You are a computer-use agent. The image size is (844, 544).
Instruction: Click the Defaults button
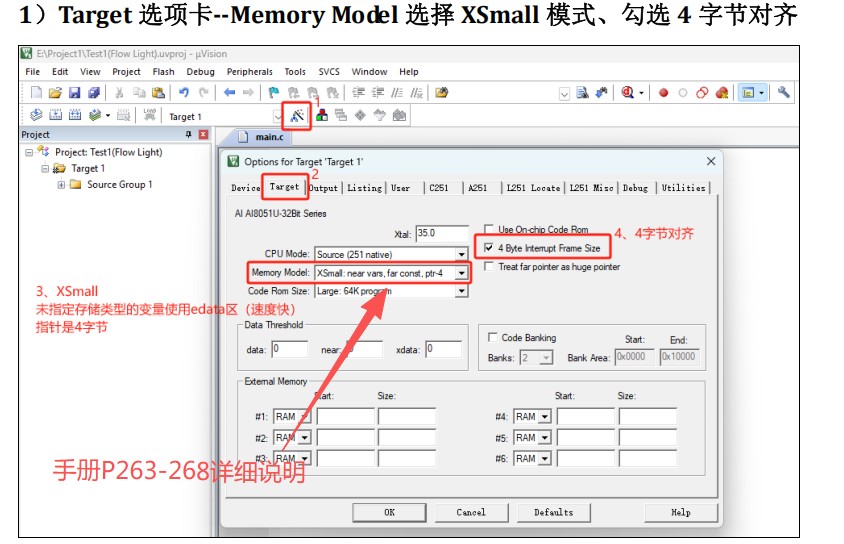pyautogui.click(x=553, y=512)
